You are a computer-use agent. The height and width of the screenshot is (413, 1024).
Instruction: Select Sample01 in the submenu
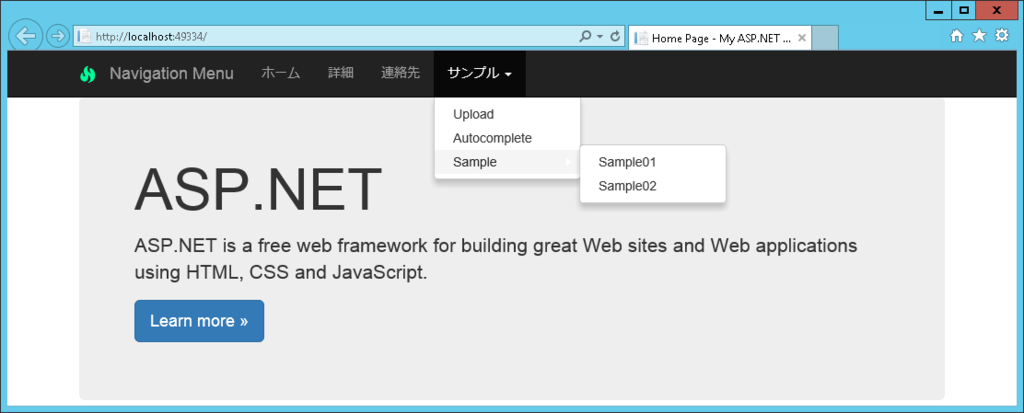(653, 163)
